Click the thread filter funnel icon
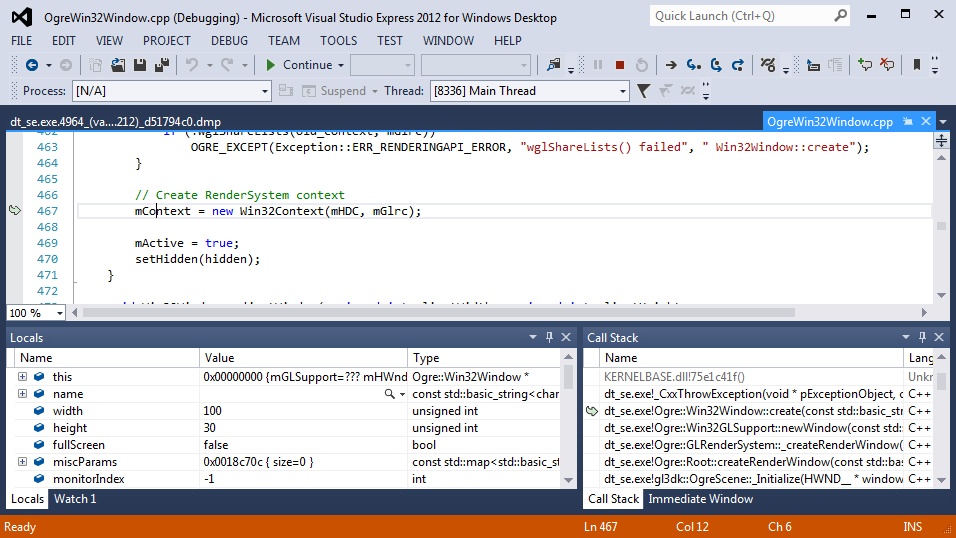956x538 pixels. 643,91
